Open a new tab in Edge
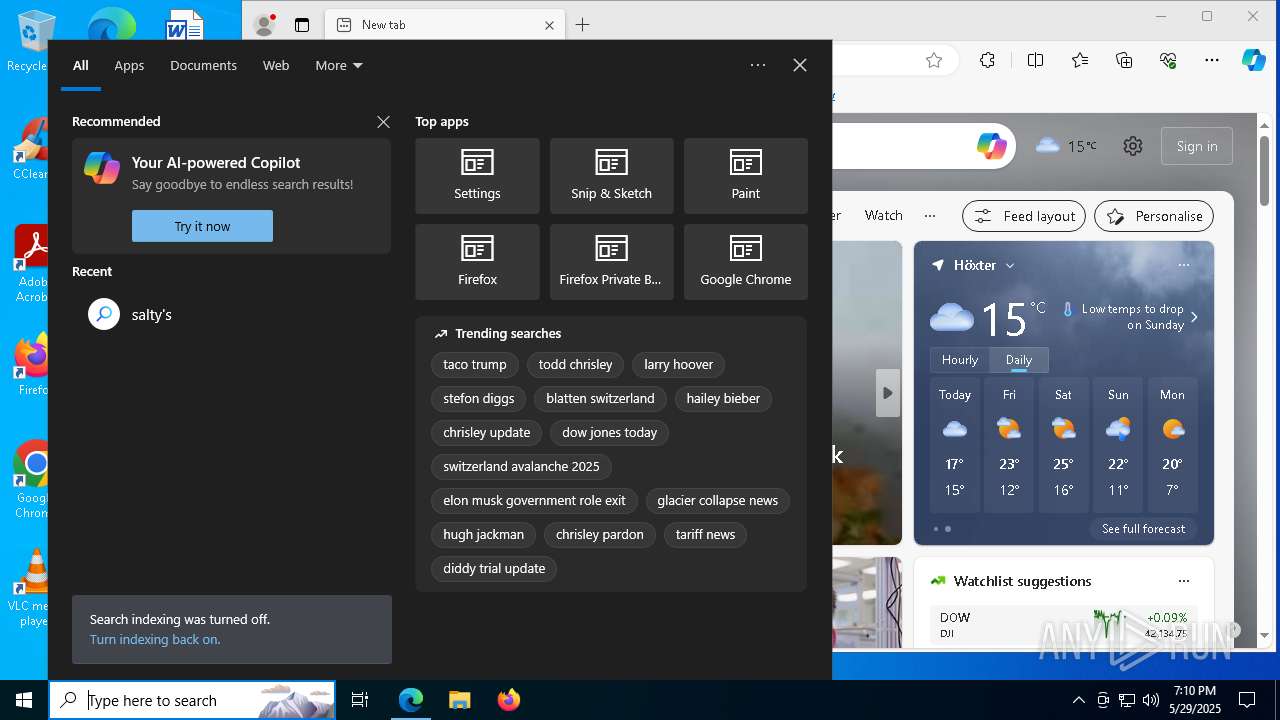 click(582, 25)
